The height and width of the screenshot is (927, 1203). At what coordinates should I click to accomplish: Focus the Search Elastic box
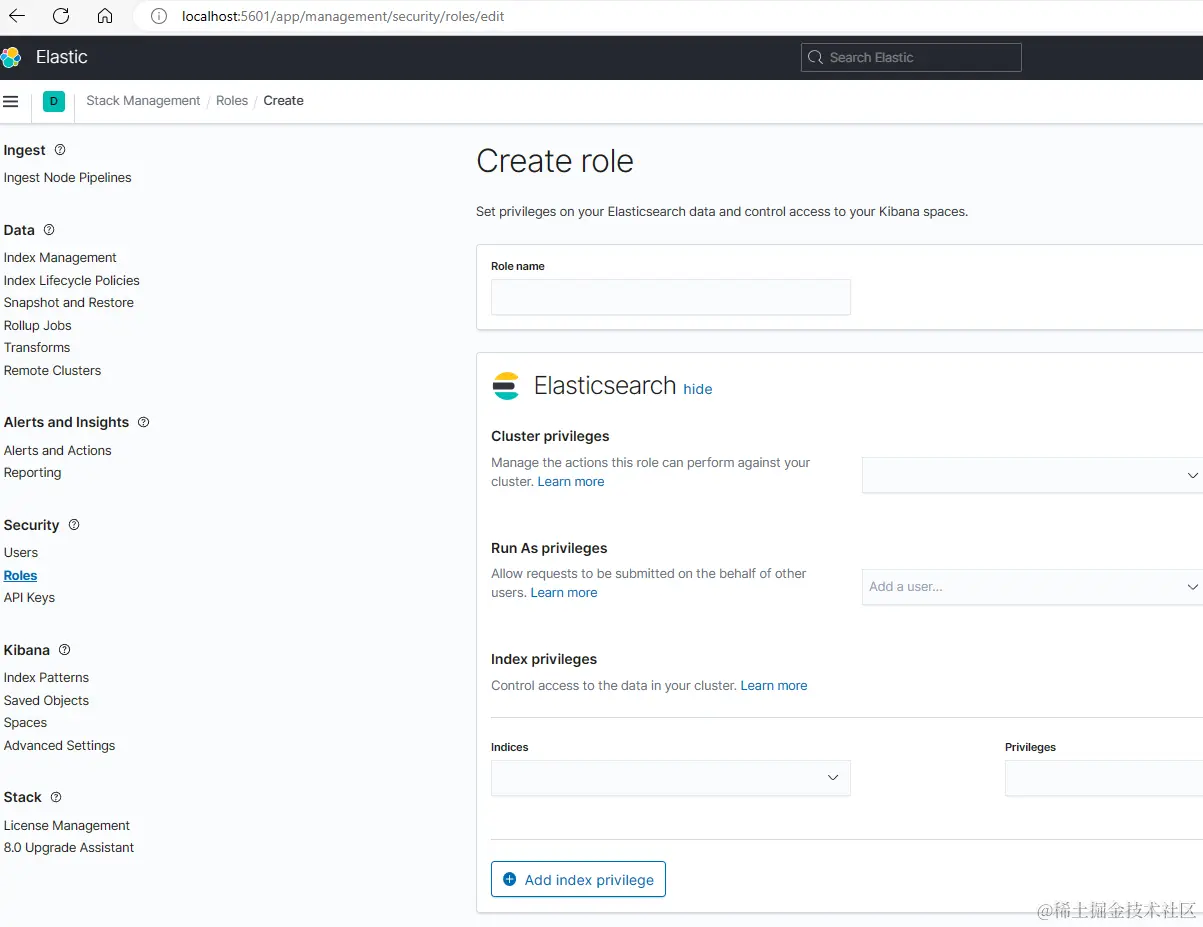911,58
